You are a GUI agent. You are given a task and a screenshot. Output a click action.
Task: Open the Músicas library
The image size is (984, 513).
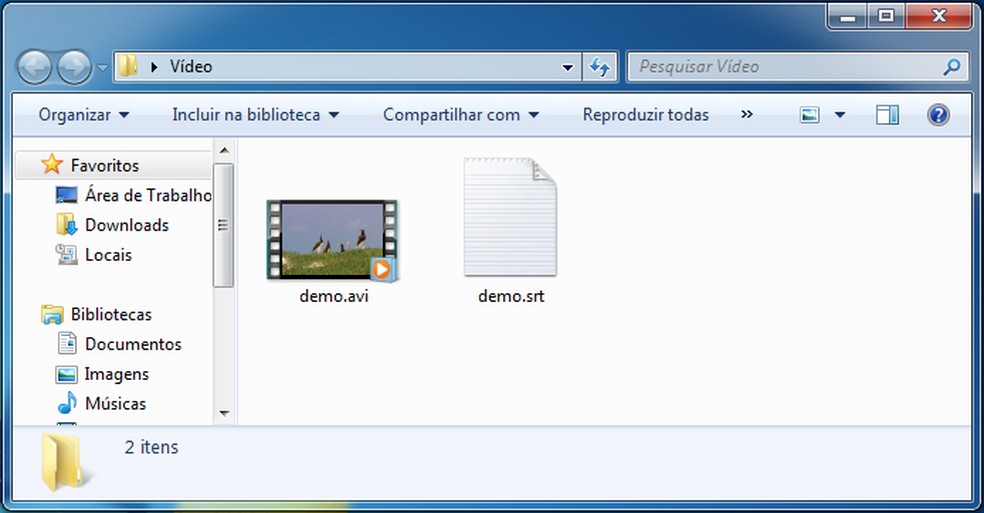coord(115,404)
